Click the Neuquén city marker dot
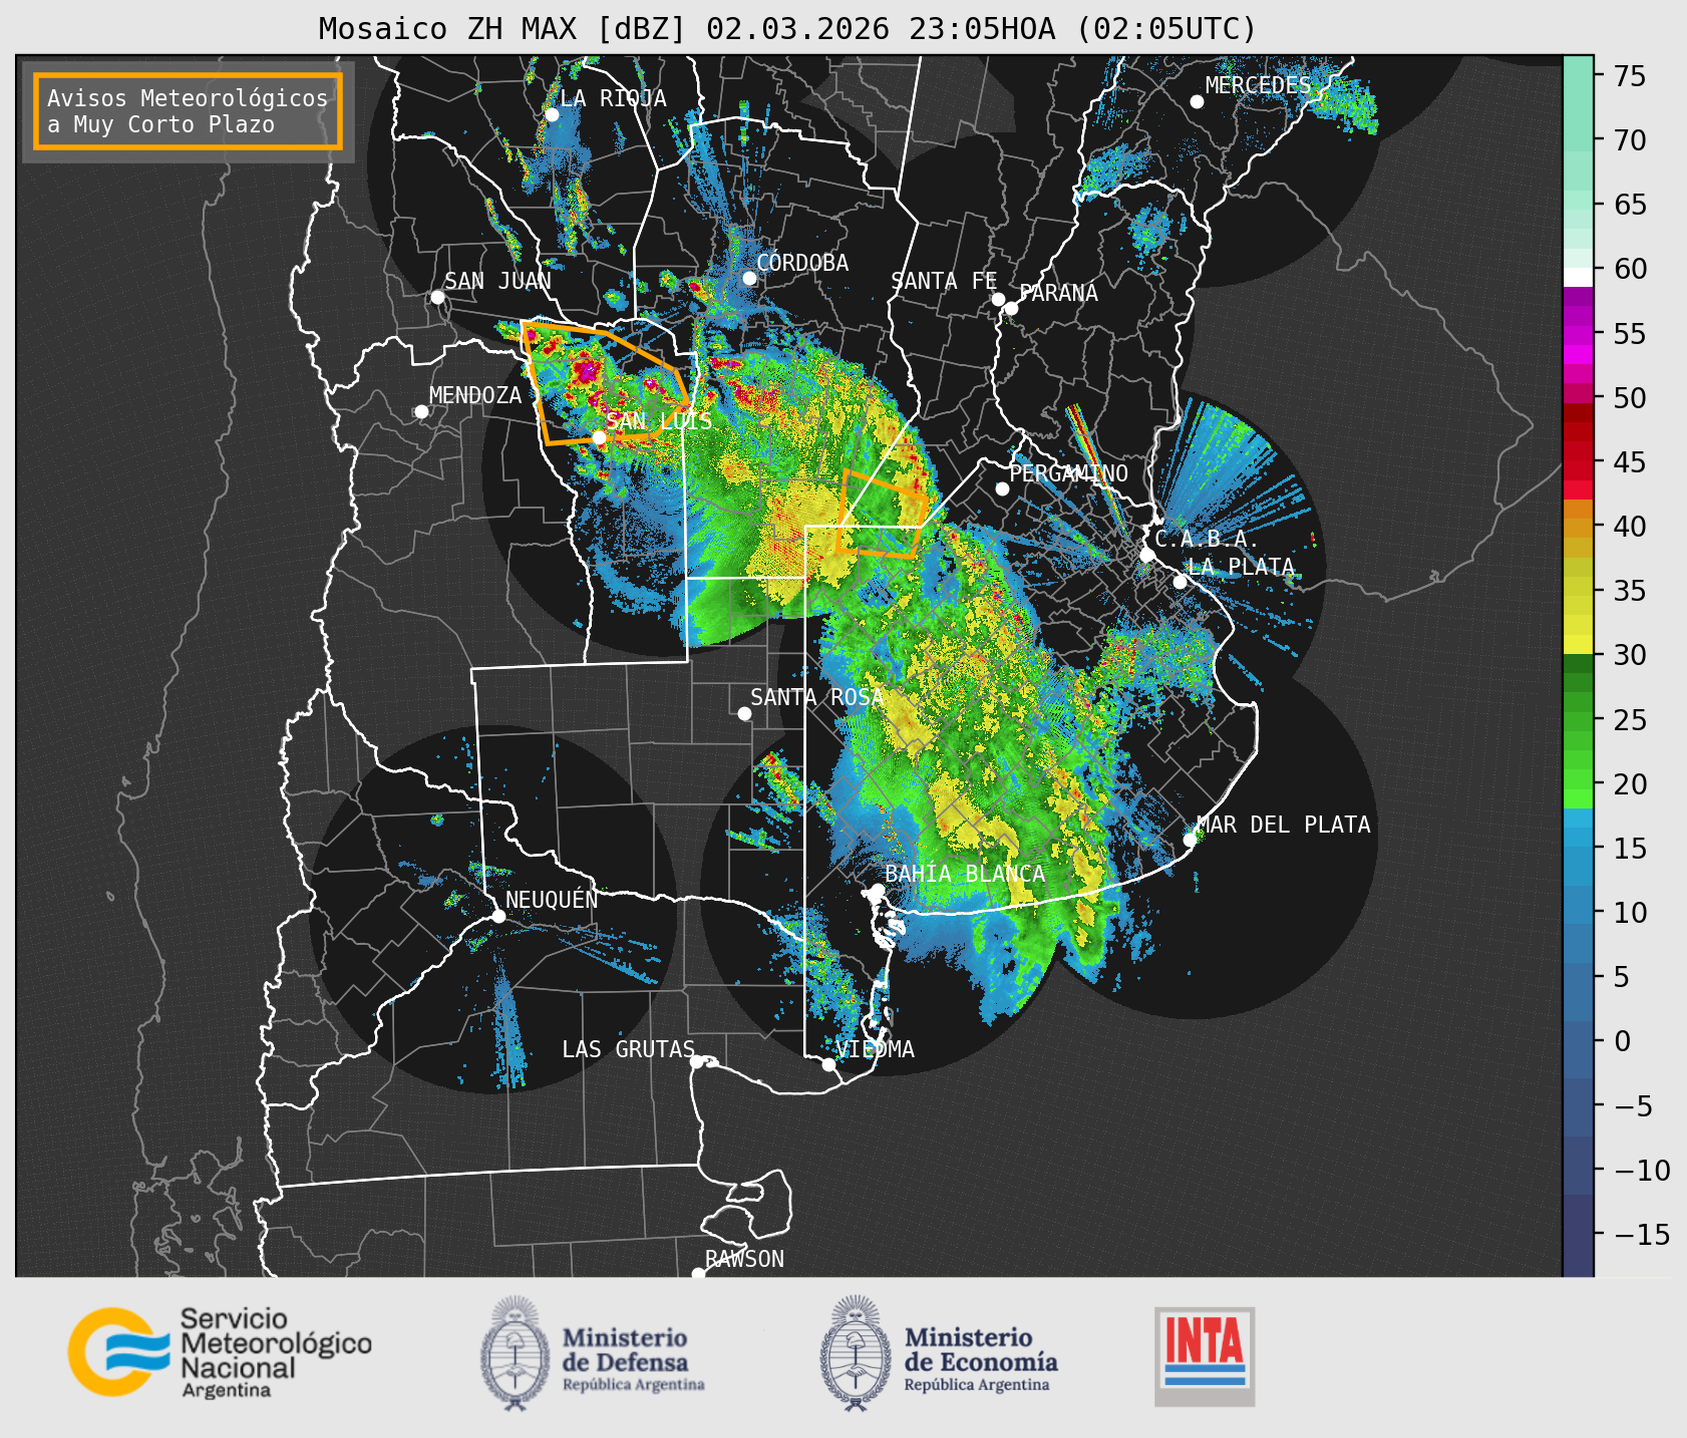1687x1438 pixels. coord(498,916)
